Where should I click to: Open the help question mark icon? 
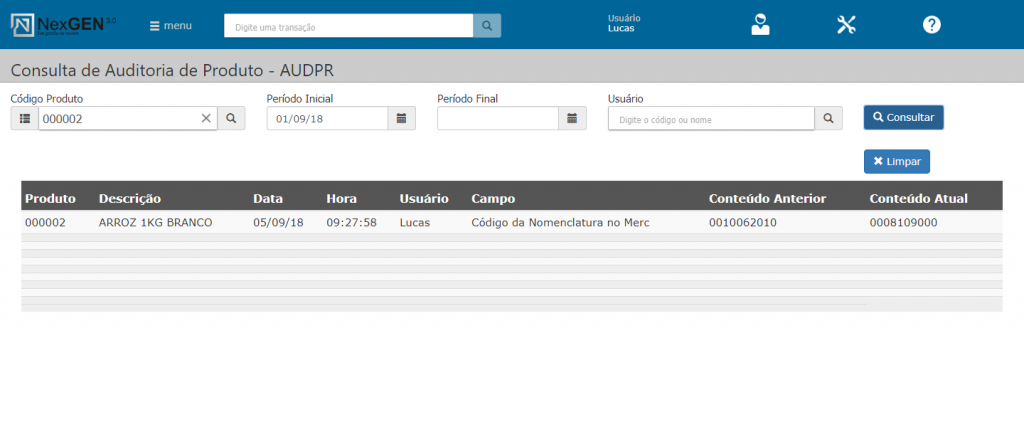point(931,25)
